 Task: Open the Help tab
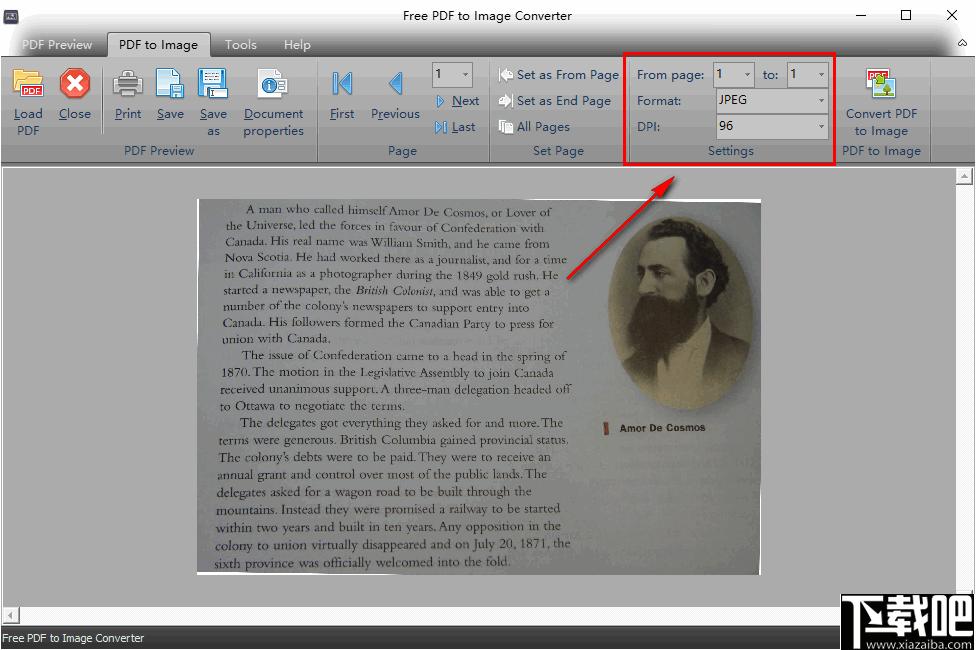pyautogui.click(x=297, y=45)
